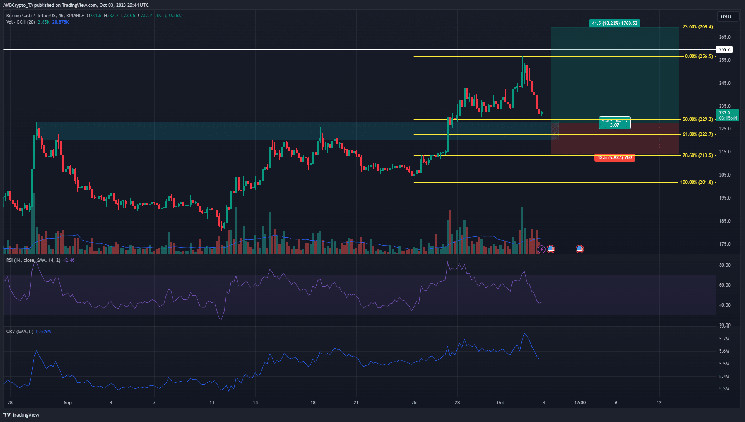Click the 175.0 price axis label
The width and height of the screenshot is (745, 422).
point(725,244)
